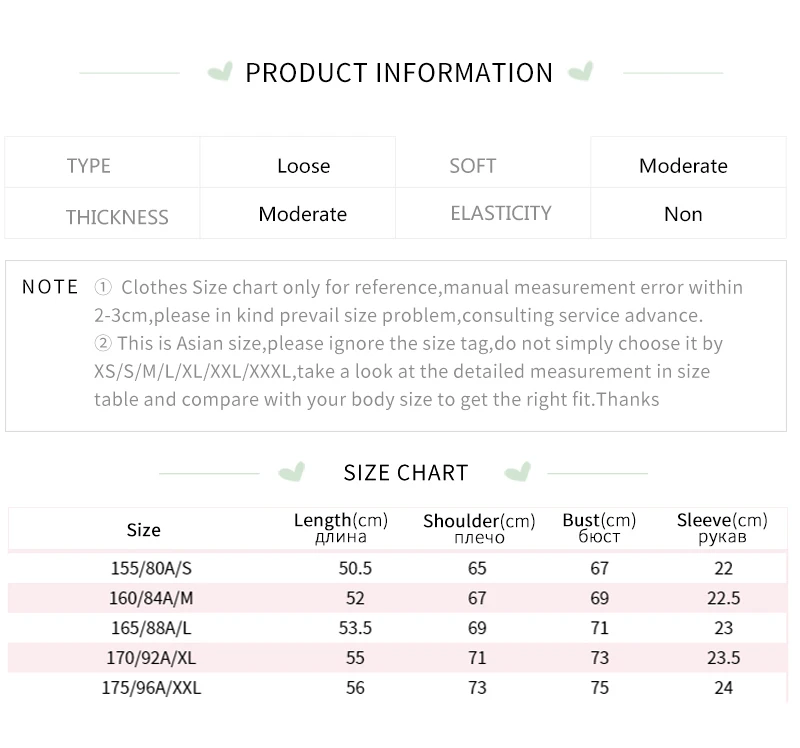Viewport: 800px width, 748px height.
Task: Click the circled number 1 in the note
Action: [103, 288]
